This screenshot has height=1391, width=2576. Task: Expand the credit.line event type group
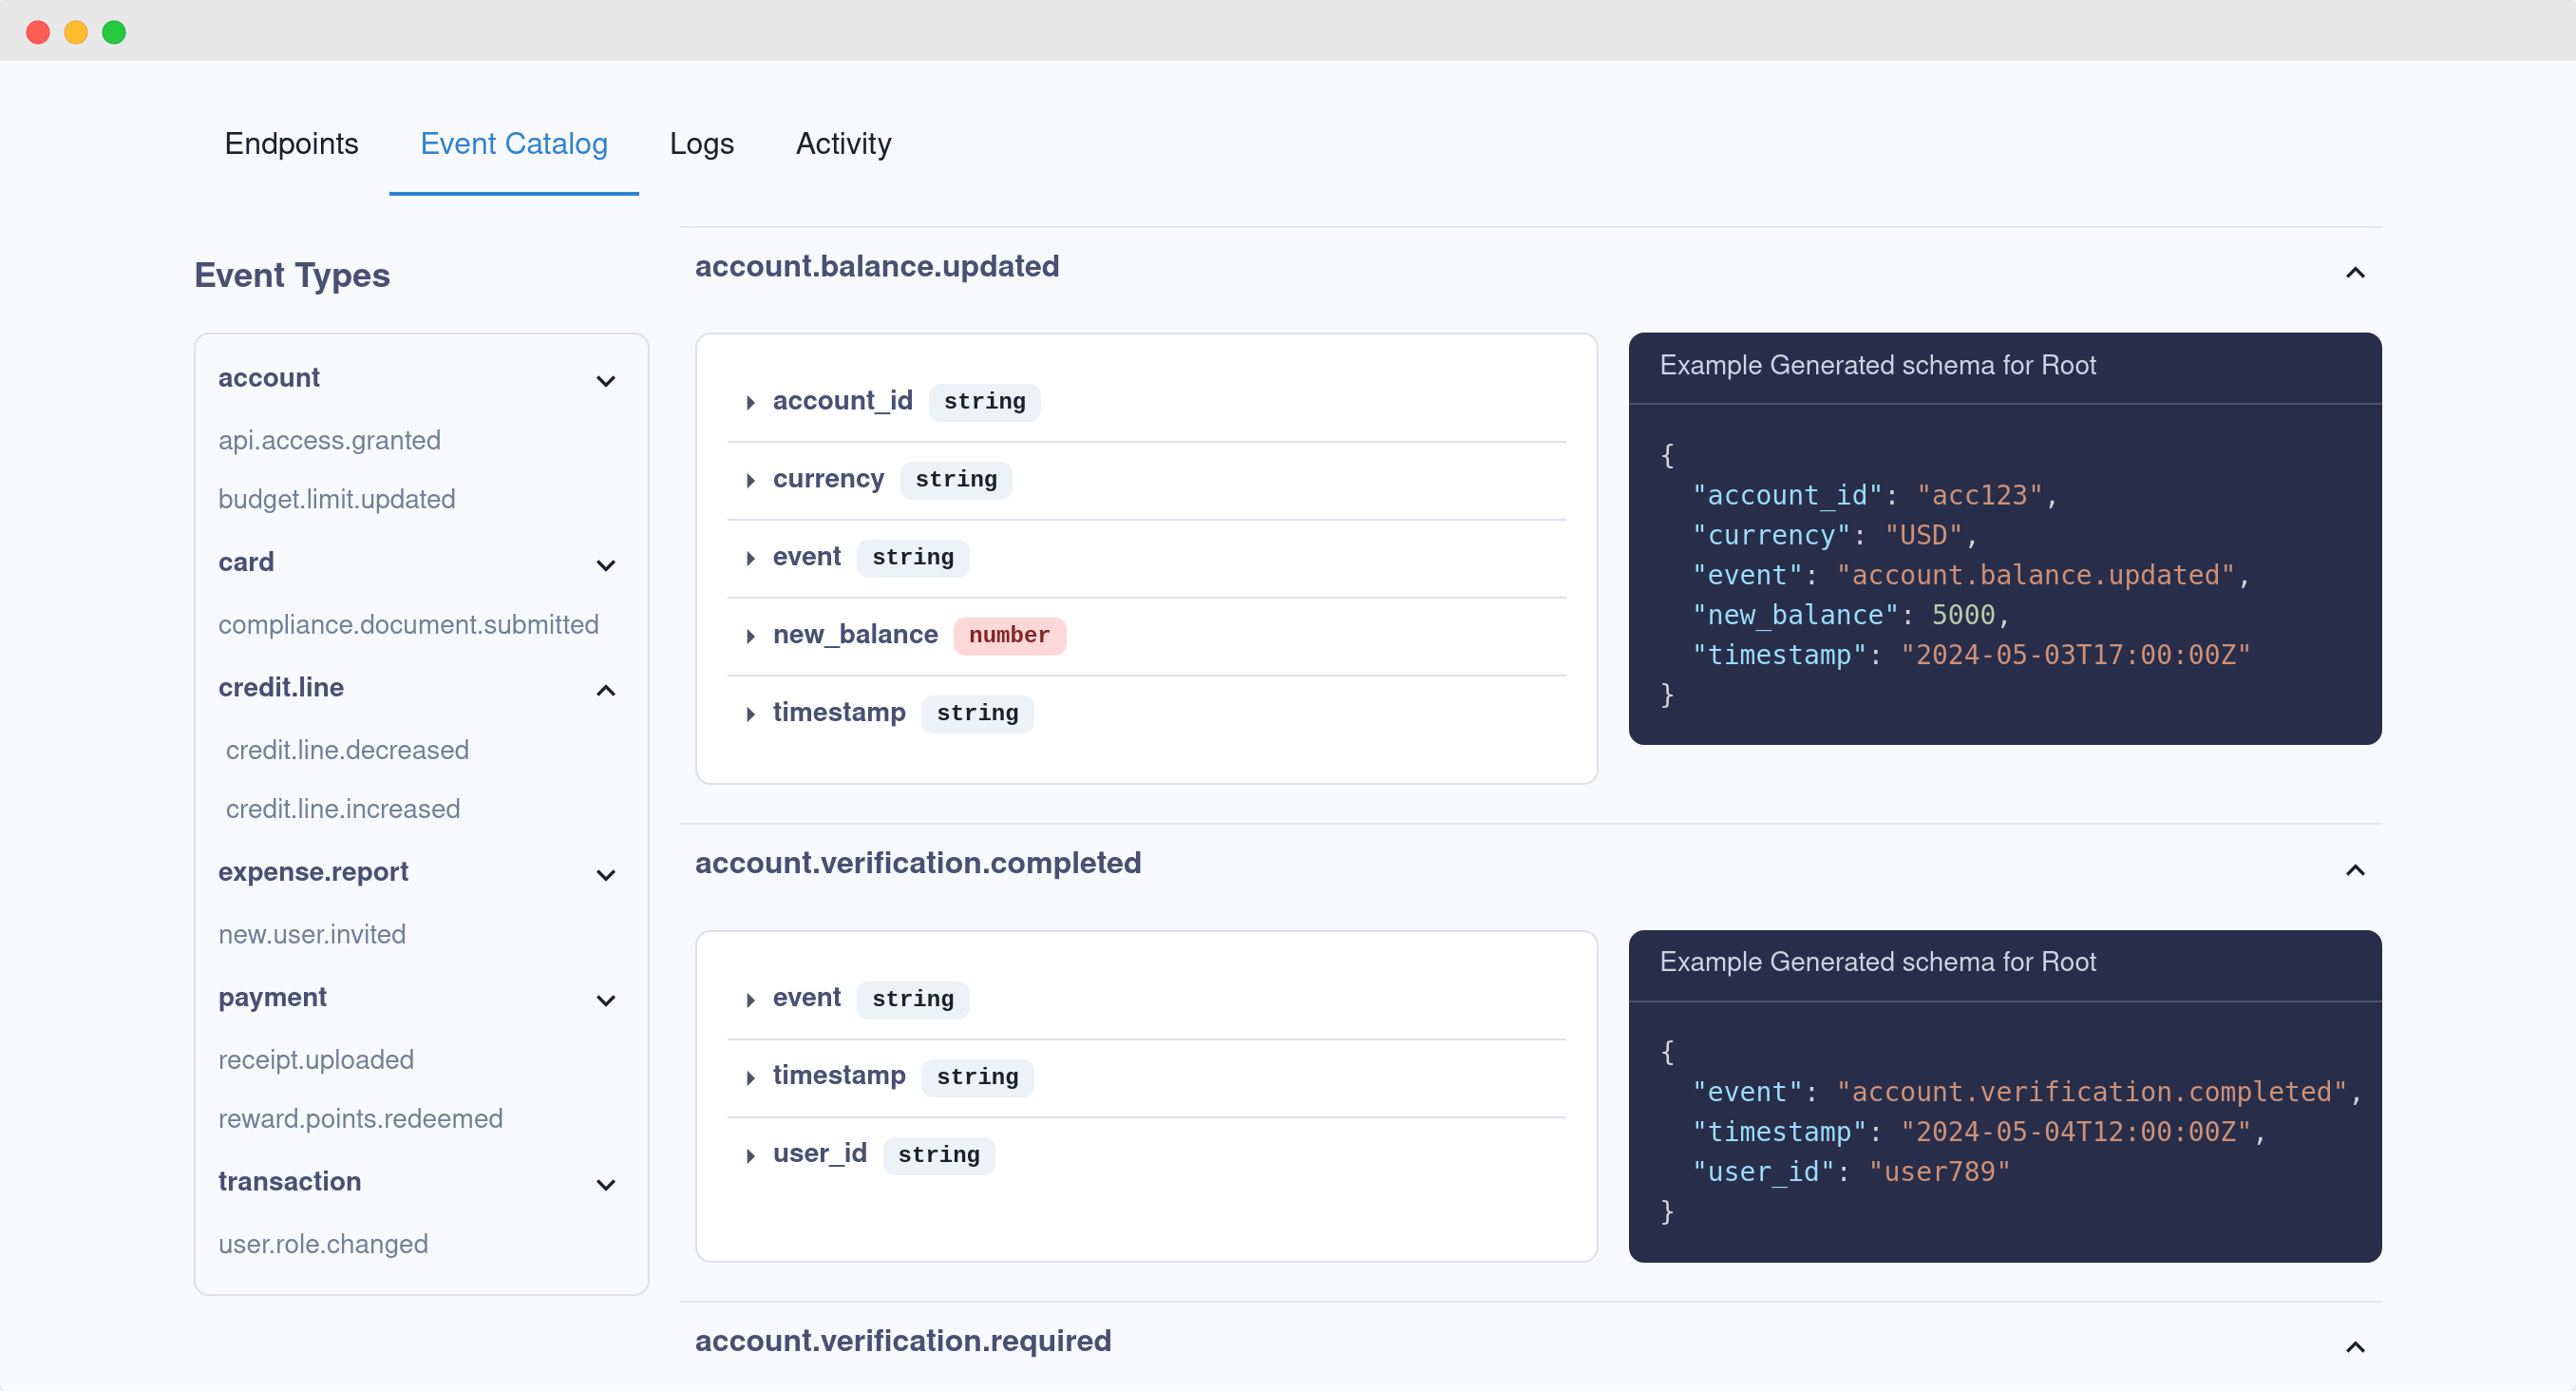[x=606, y=687]
